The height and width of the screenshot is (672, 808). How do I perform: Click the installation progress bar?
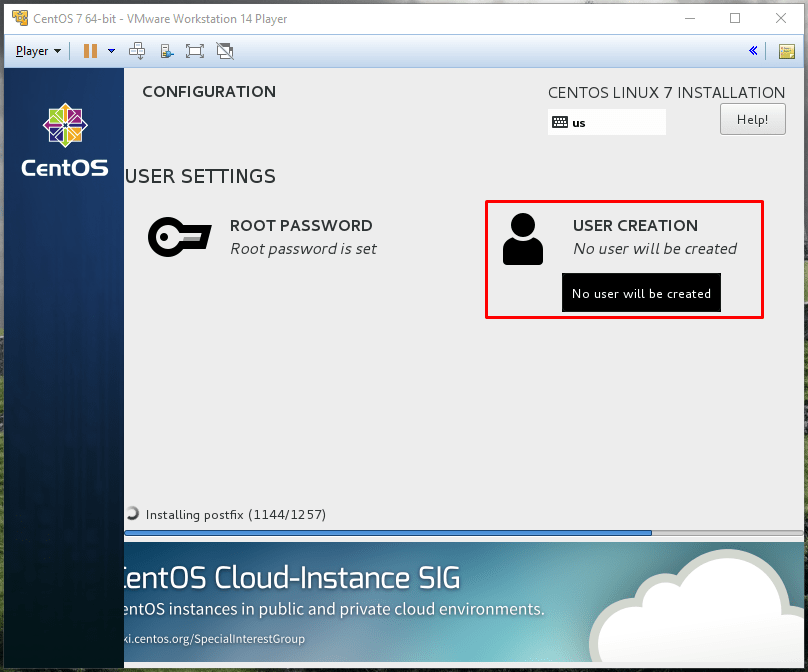click(464, 533)
